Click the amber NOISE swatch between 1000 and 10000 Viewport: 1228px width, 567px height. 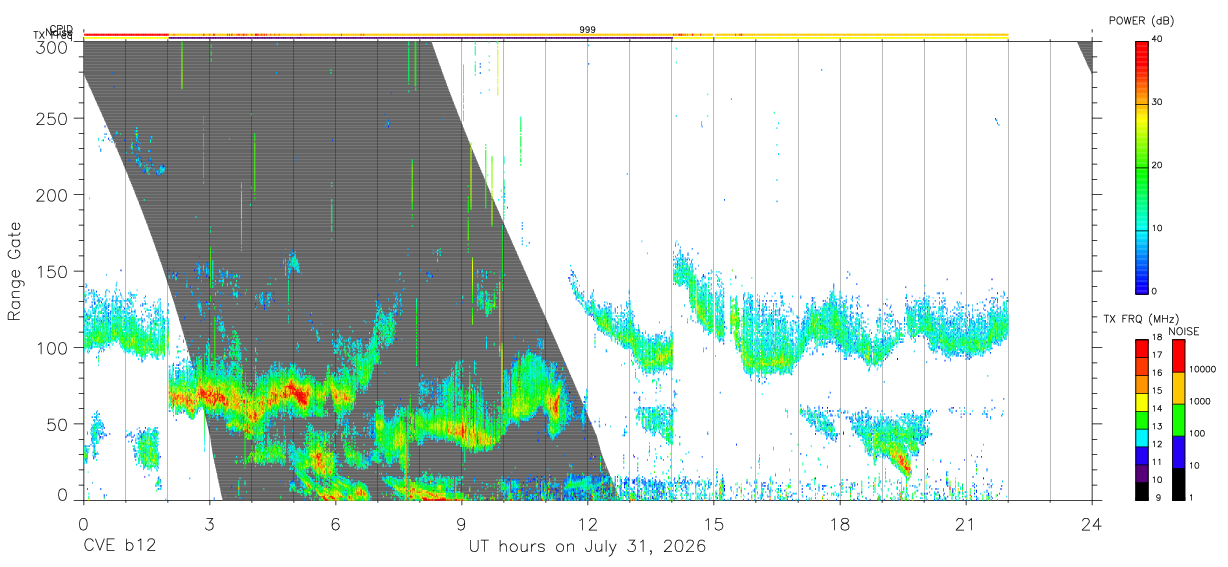tap(1179, 388)
